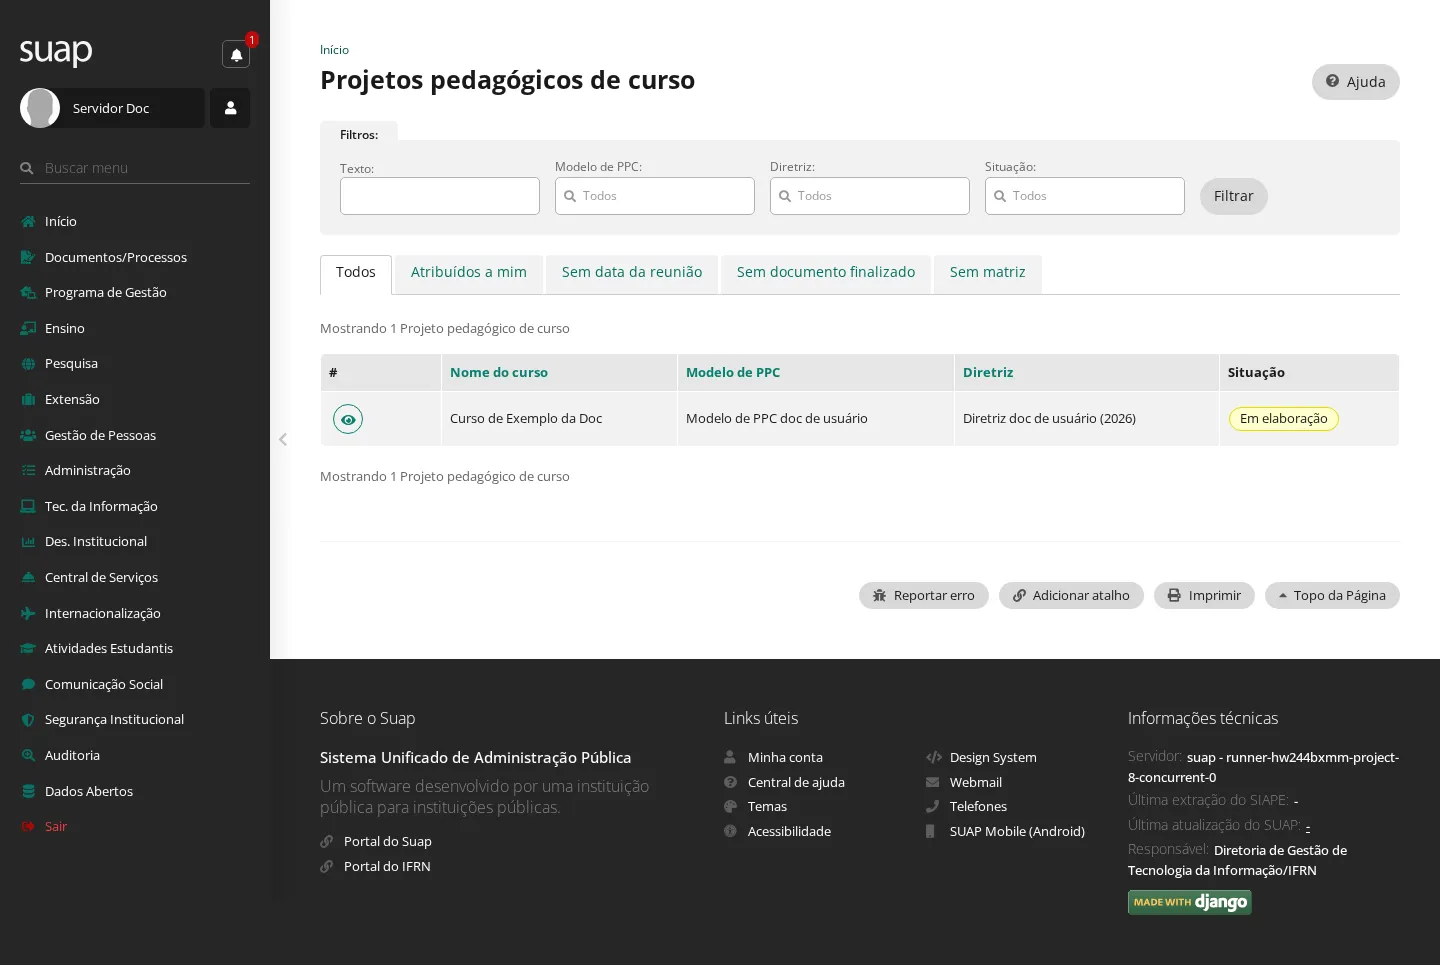
Task: Switch to Sem documento finalizado tab
Action: click(826, 273)
